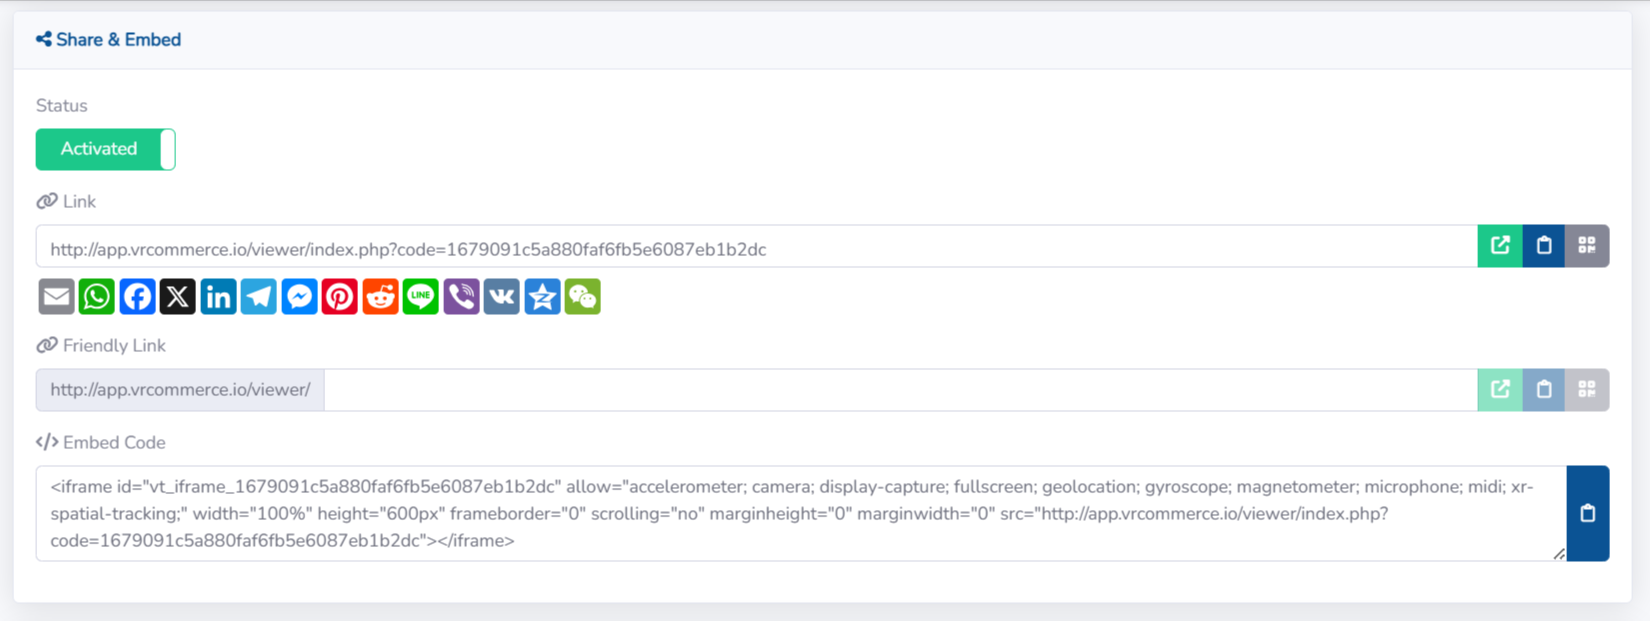Share link on WhatsApp
This screenshot has width=1650, height=621.
coord(97,297)
